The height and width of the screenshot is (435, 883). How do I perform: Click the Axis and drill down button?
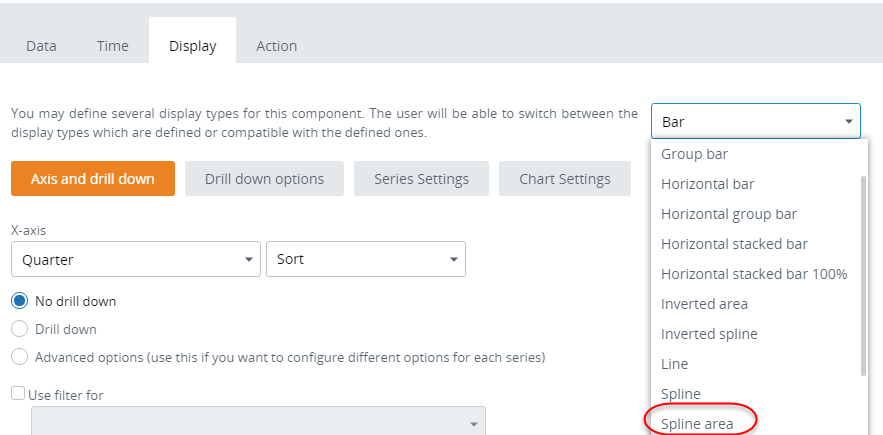pos(93,179)
